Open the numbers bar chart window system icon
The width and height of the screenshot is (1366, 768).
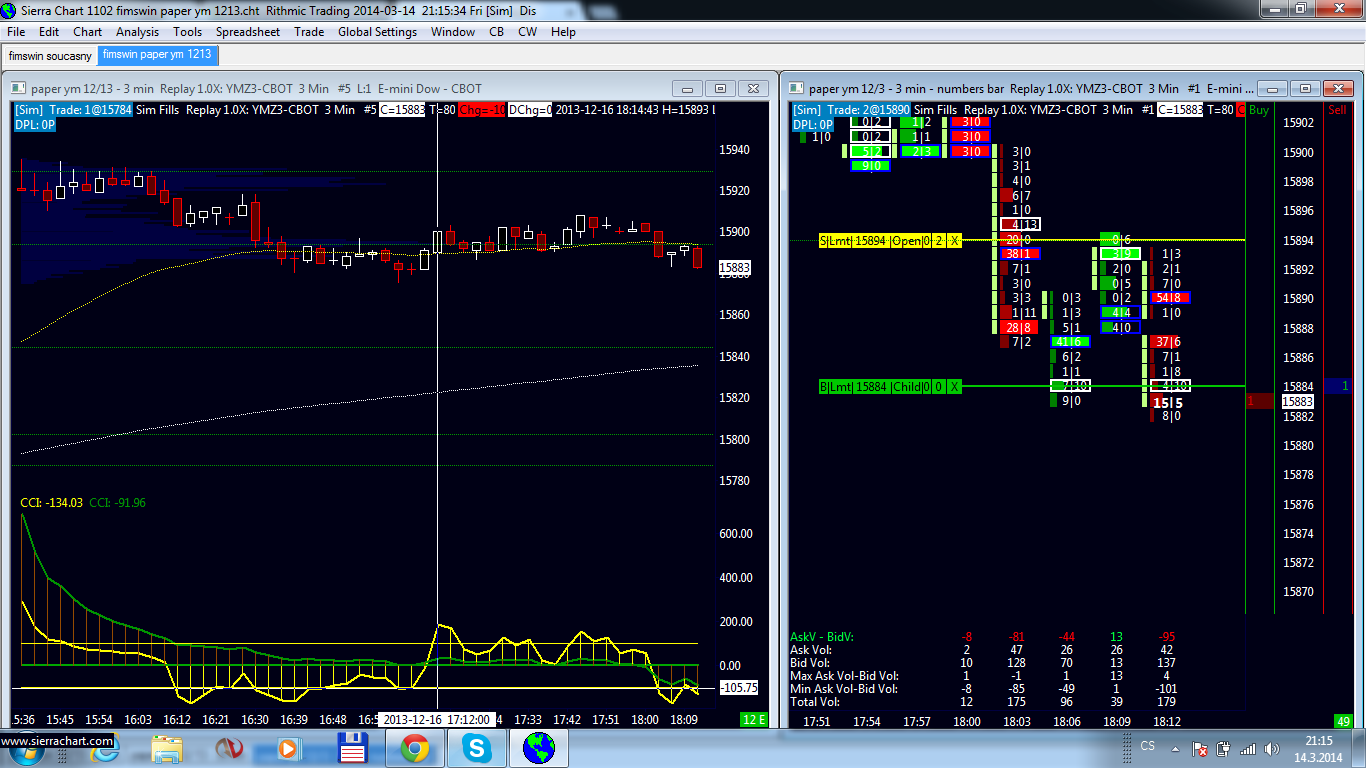click(x=798, y=88)
